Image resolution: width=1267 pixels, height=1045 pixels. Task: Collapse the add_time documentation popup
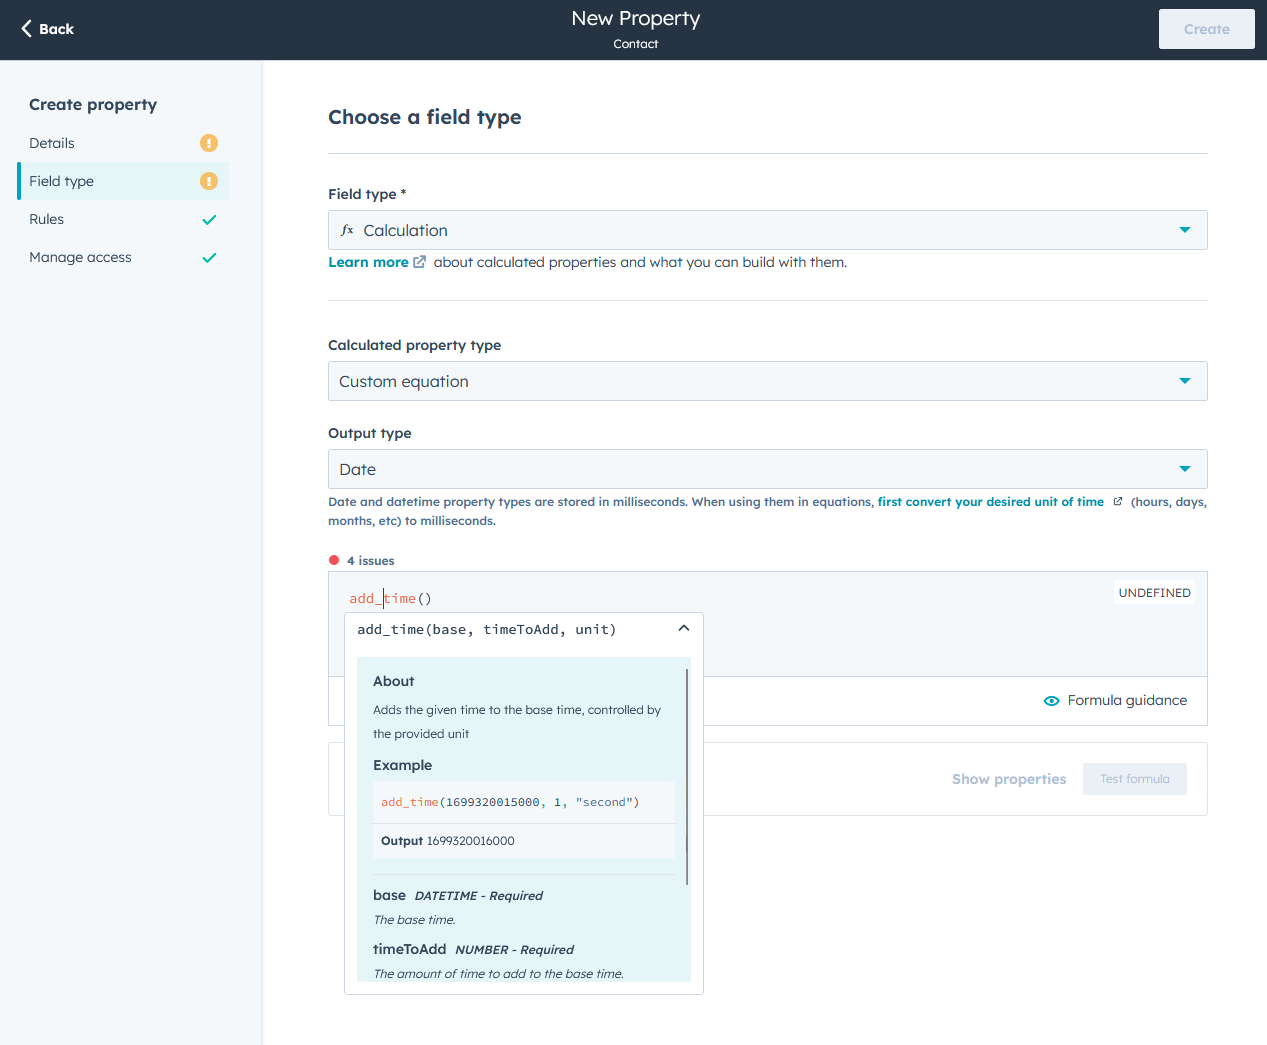click(x=684, y=628)
